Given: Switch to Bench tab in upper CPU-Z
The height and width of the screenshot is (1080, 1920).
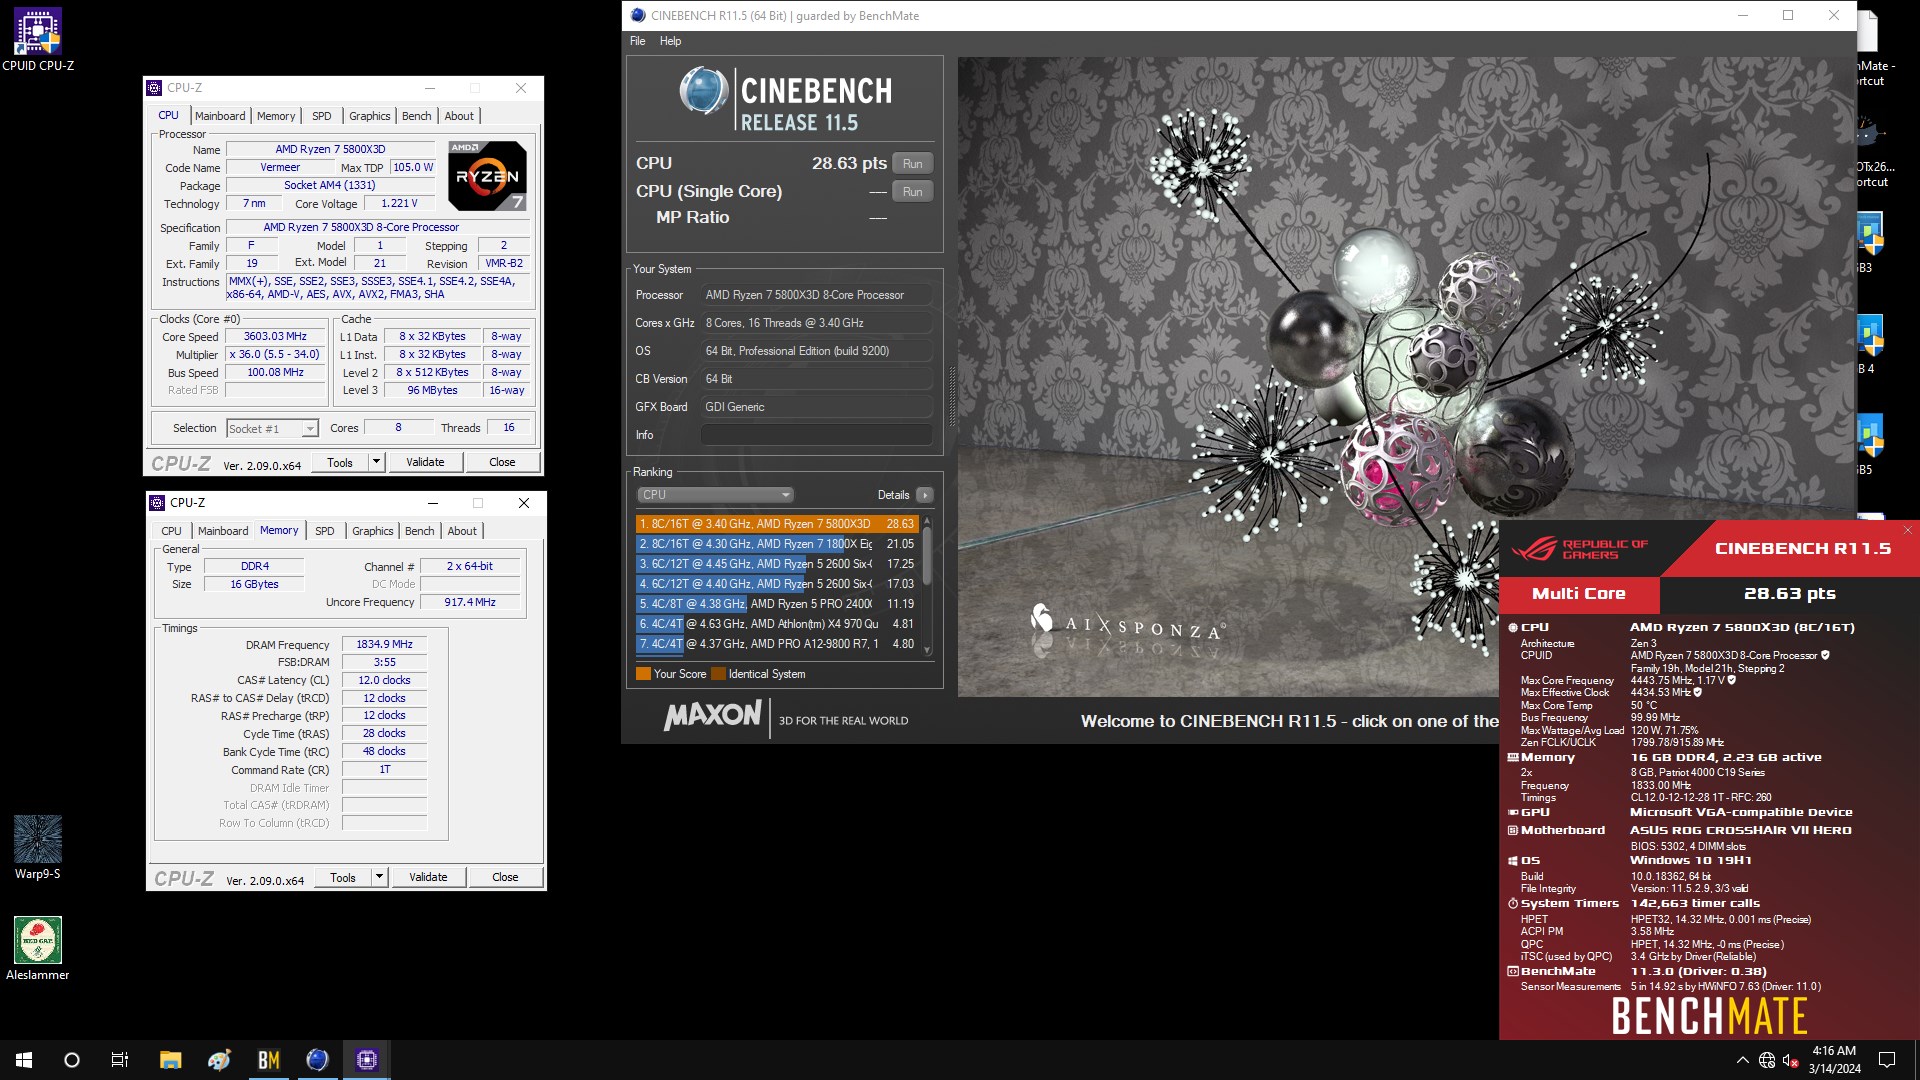Looking at the screenshot, I should (417, 116).
